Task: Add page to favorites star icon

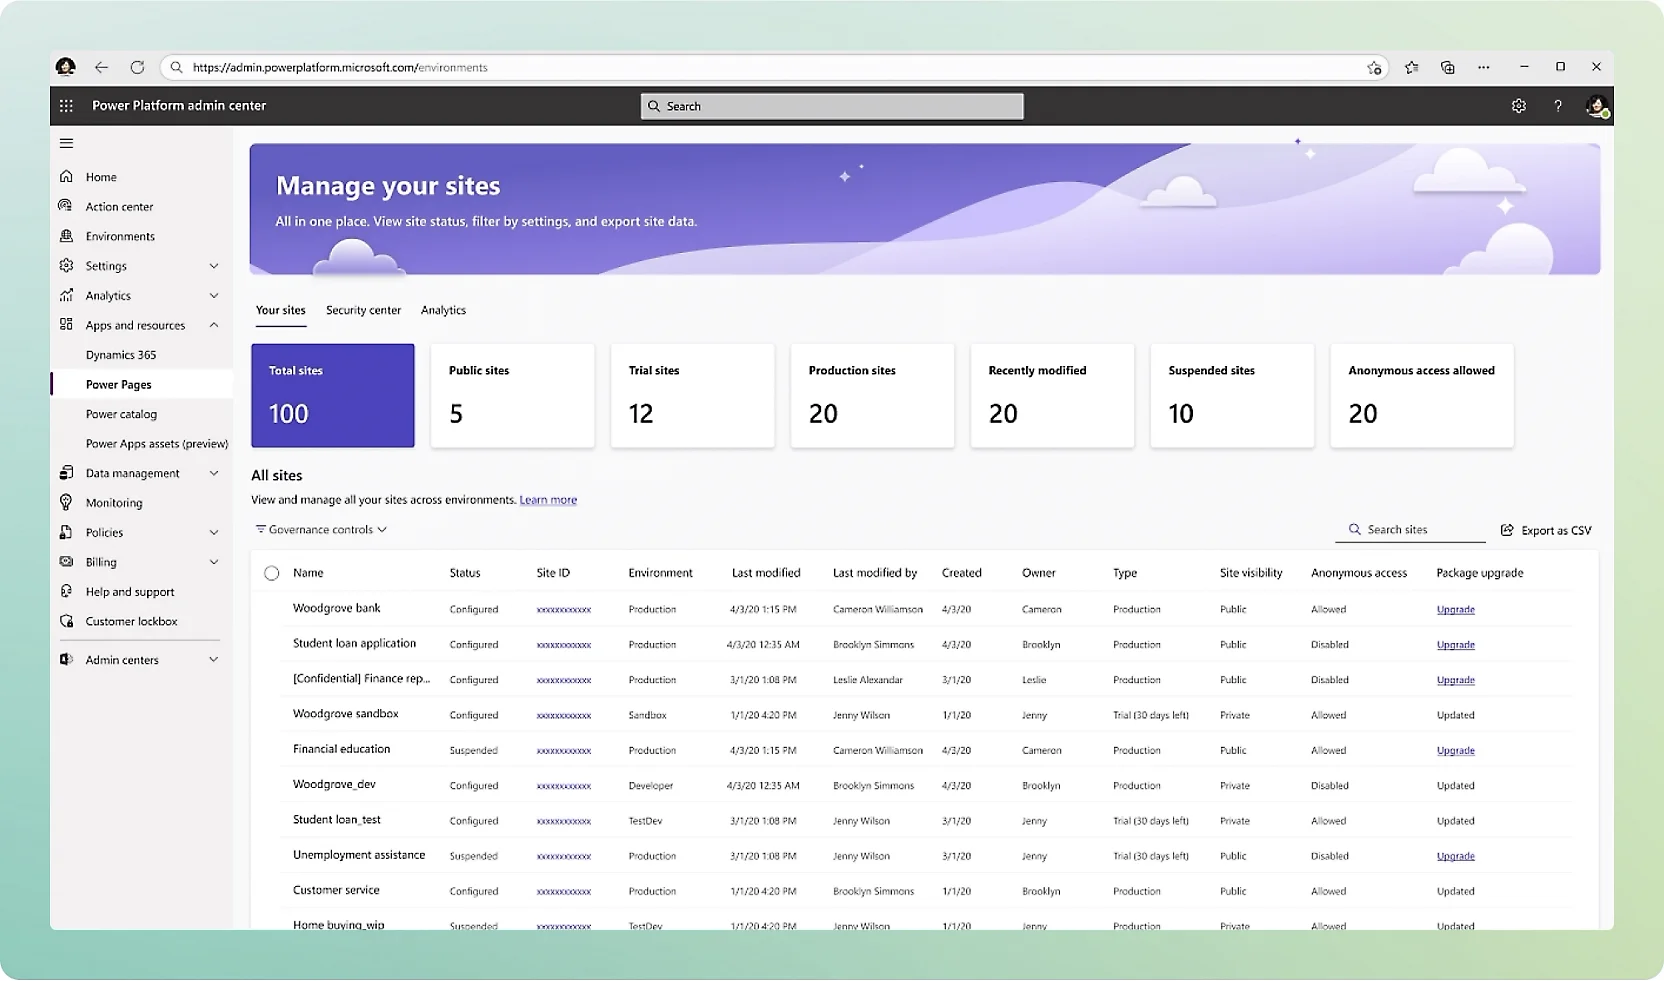Action: click(1374, 67)
